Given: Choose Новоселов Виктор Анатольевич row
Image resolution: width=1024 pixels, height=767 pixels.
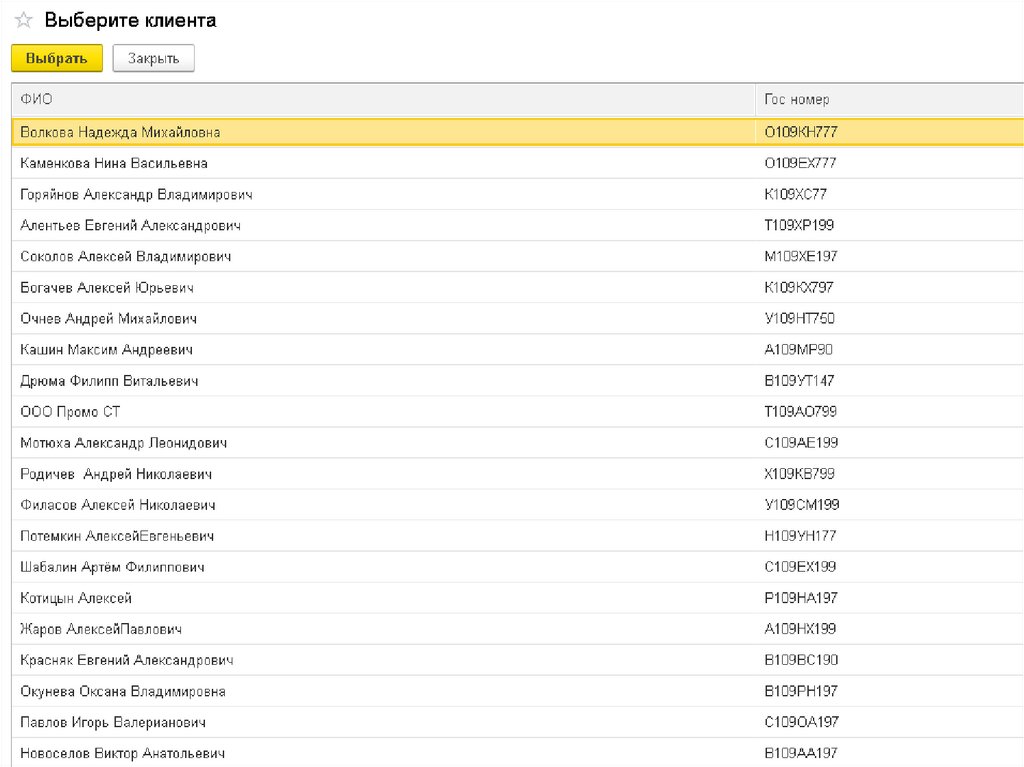Looking at the screenshot, I should pos(123,753).
